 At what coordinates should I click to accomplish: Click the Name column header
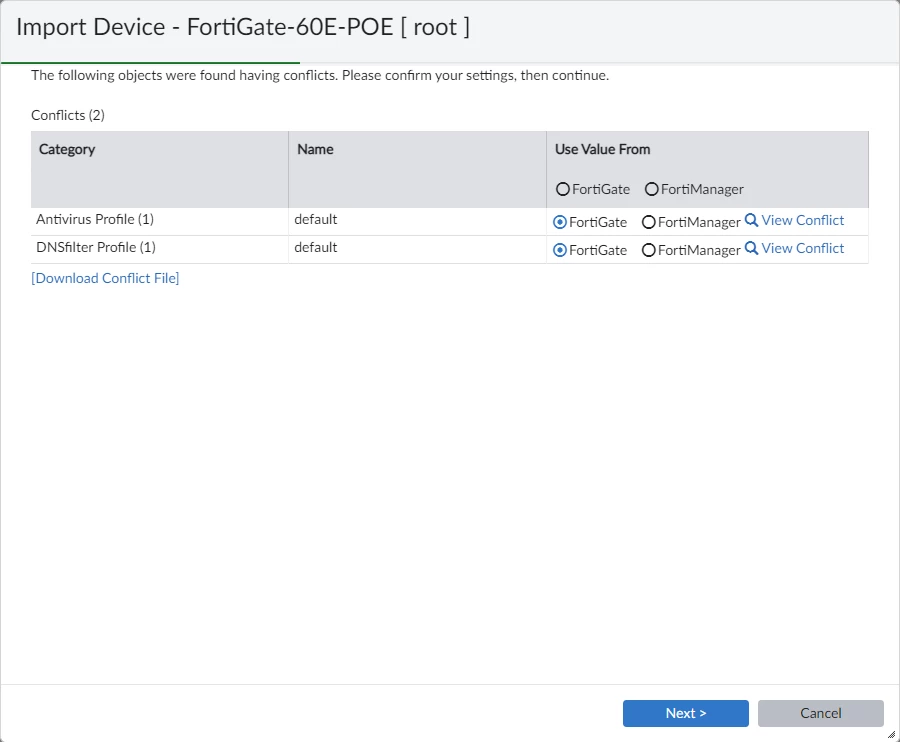point(417,169)
